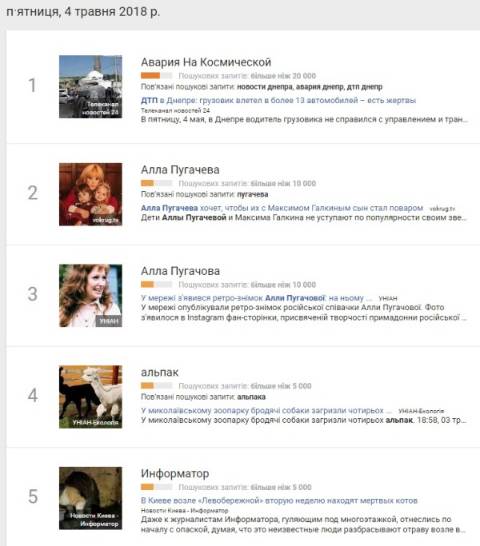Click related query пугачева

point(253,194)
